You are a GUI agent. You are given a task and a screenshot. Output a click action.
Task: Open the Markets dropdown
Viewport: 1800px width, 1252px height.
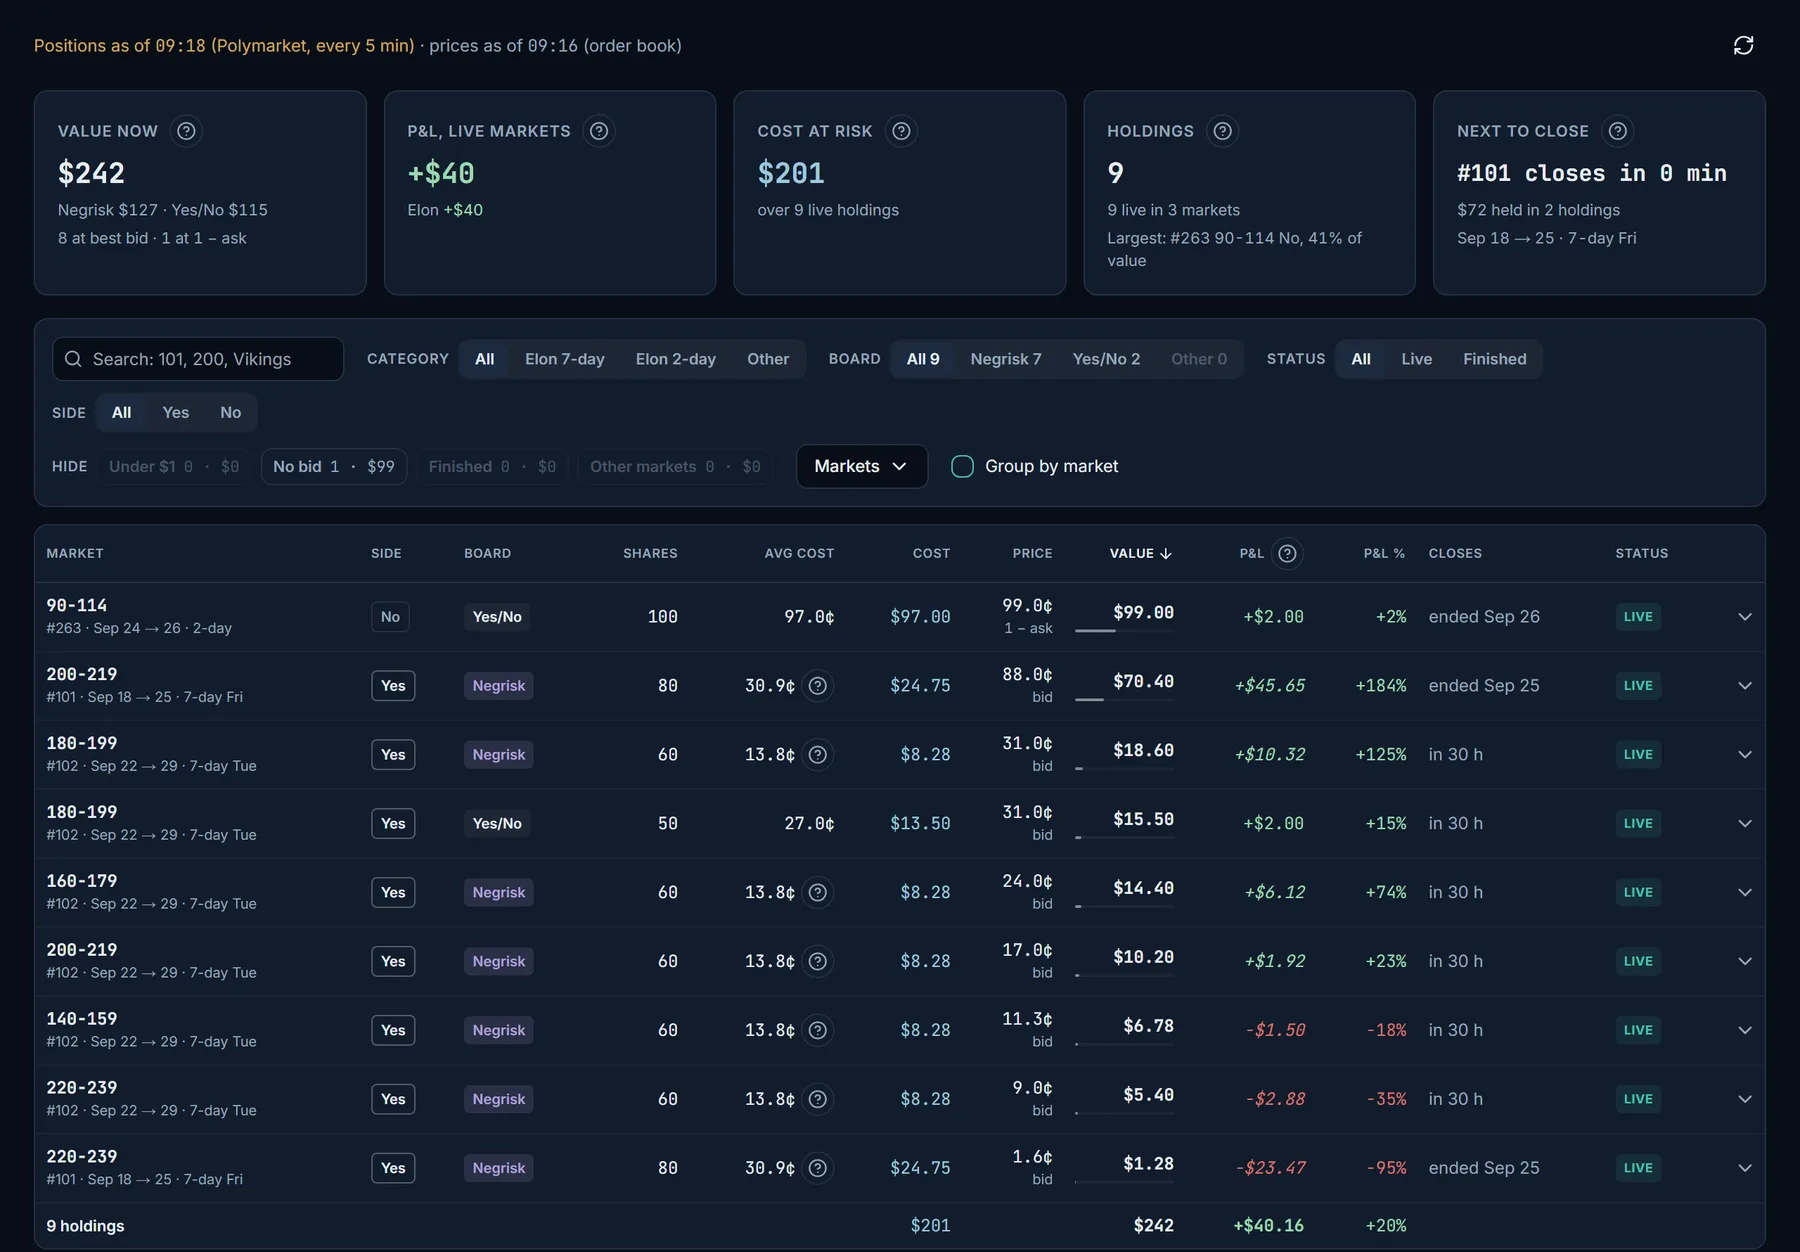coord(861,466)
